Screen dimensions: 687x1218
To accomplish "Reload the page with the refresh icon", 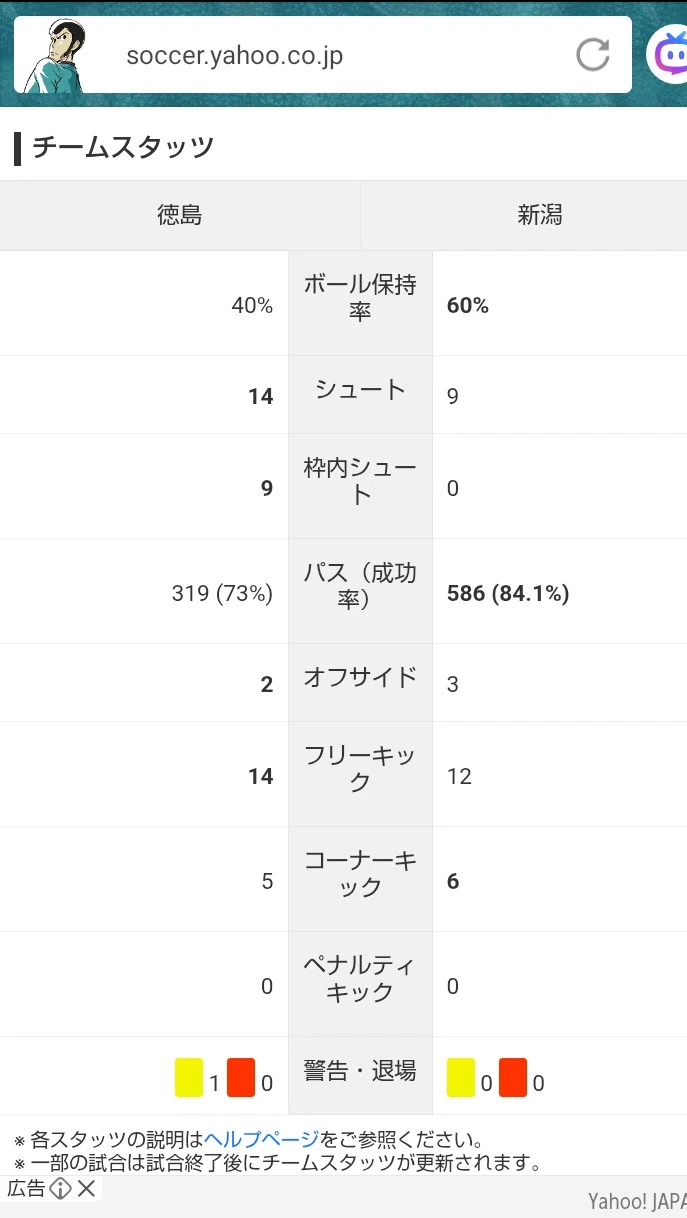I will (x=593, y=54).
